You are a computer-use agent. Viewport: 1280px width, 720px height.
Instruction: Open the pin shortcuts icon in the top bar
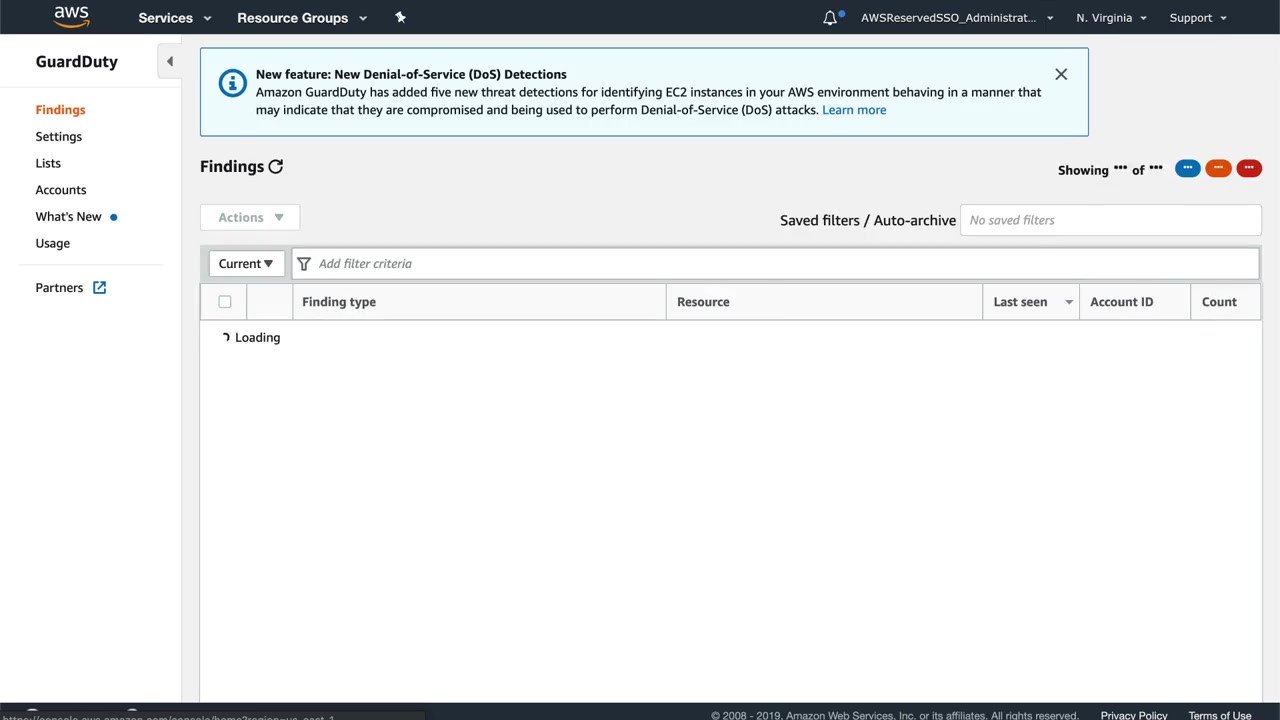click(400, 17)
